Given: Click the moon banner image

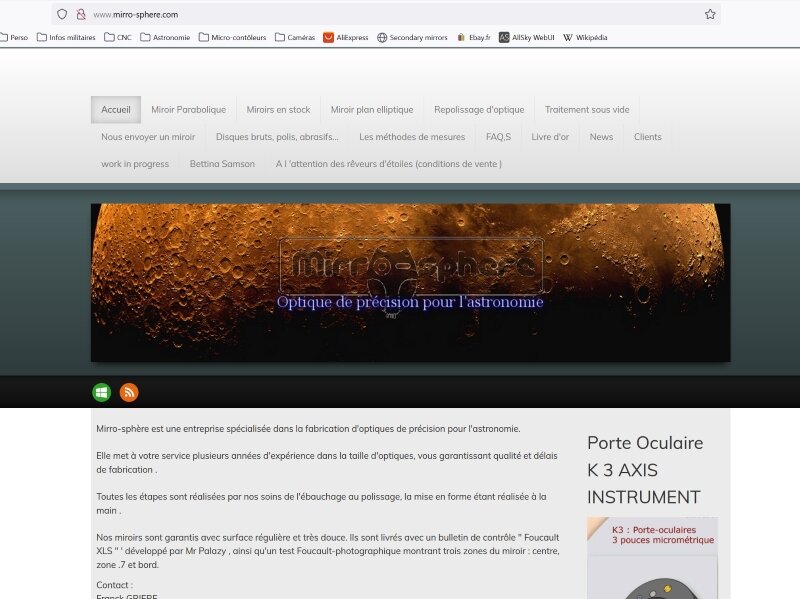Looking at the screenshot, I should [x=410, y=283].
